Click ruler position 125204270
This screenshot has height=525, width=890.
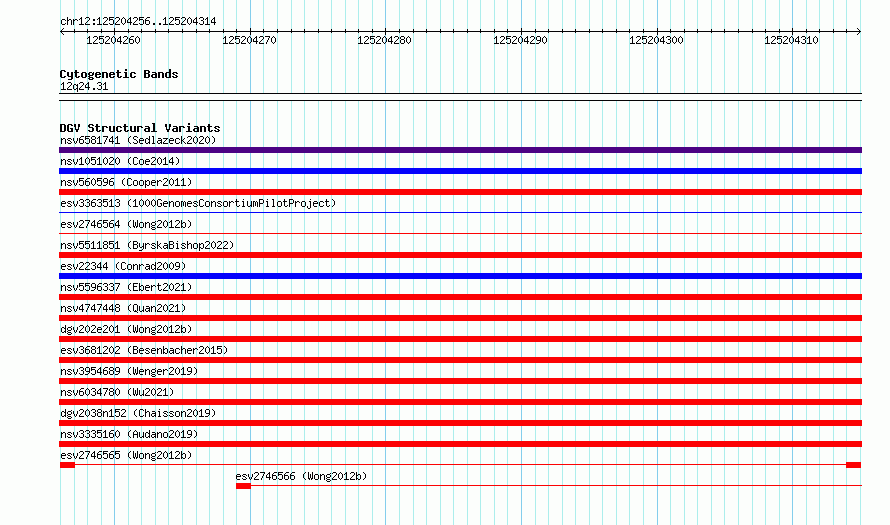249,40
